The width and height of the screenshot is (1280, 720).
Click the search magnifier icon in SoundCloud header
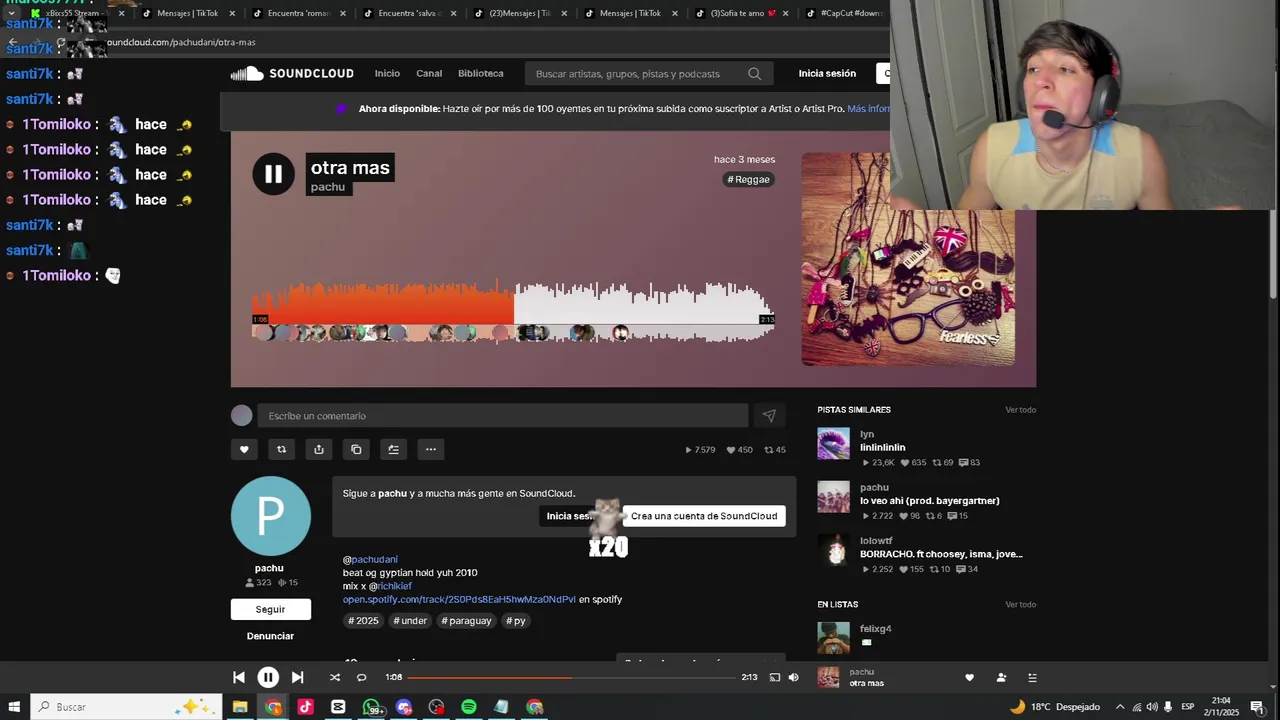(754, 74)
